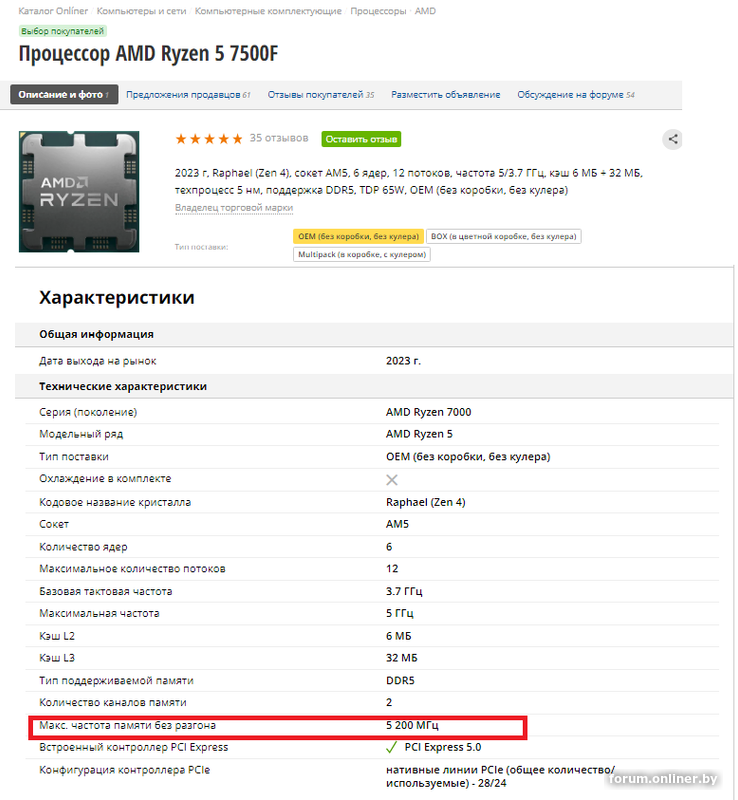
Task: Click the star rating next to product photo
Action: pos(210,140)
